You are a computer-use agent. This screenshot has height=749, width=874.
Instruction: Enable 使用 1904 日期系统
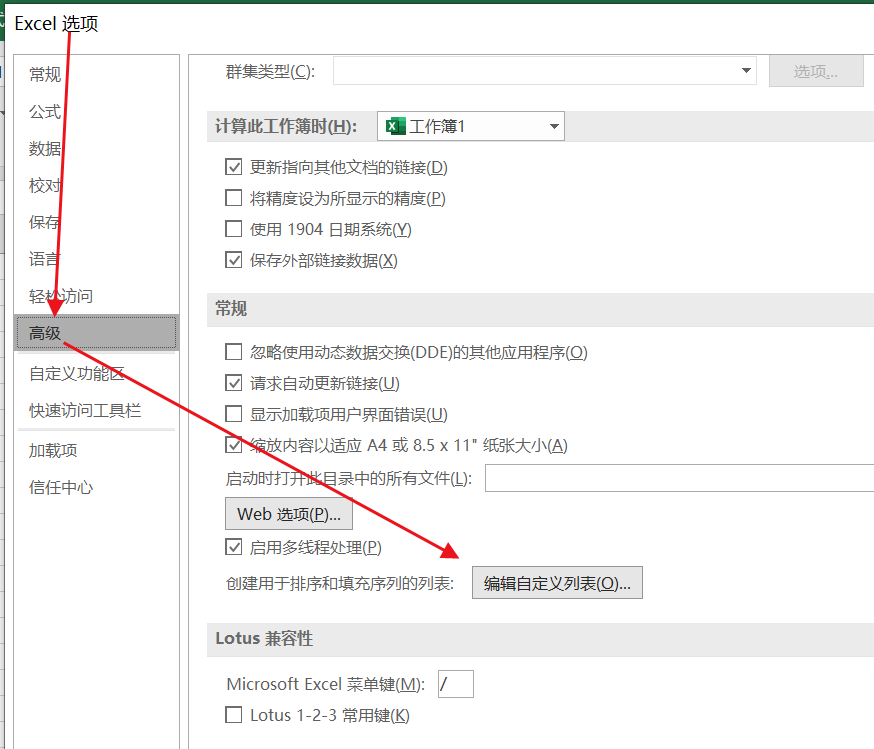[233, 228]
